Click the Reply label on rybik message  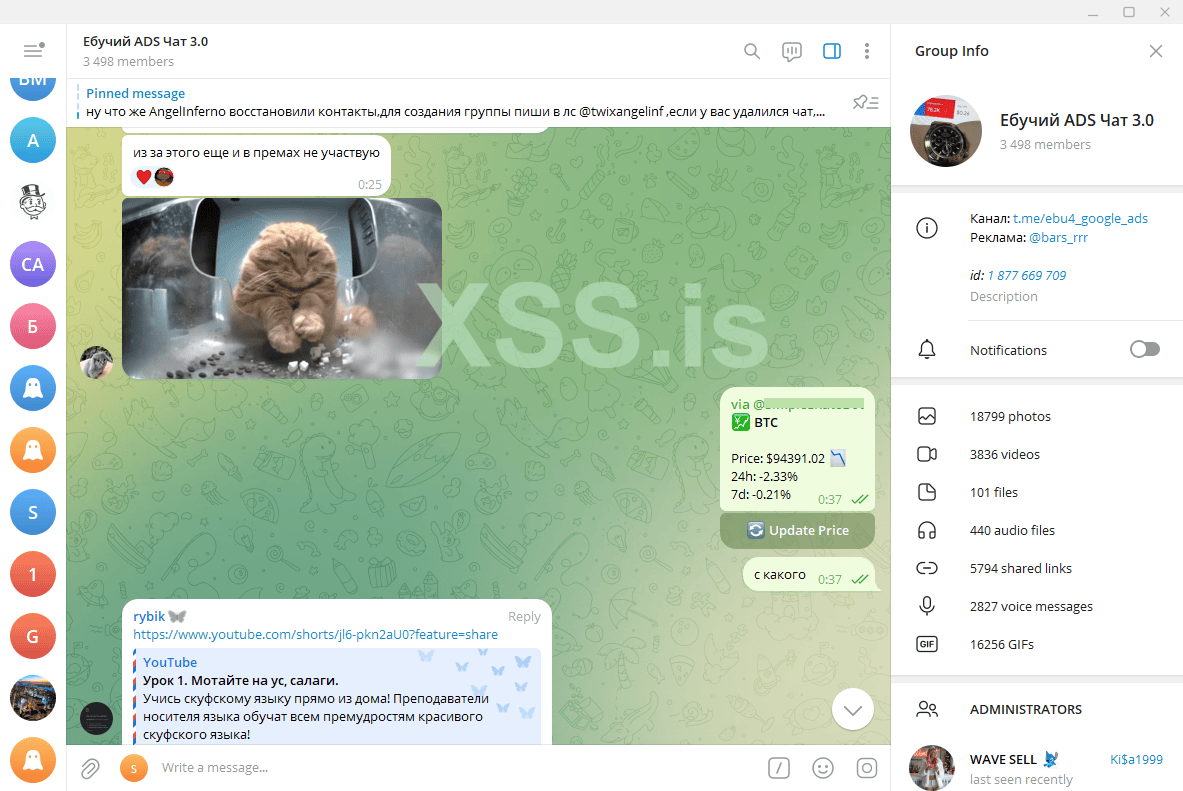(524, 617)
